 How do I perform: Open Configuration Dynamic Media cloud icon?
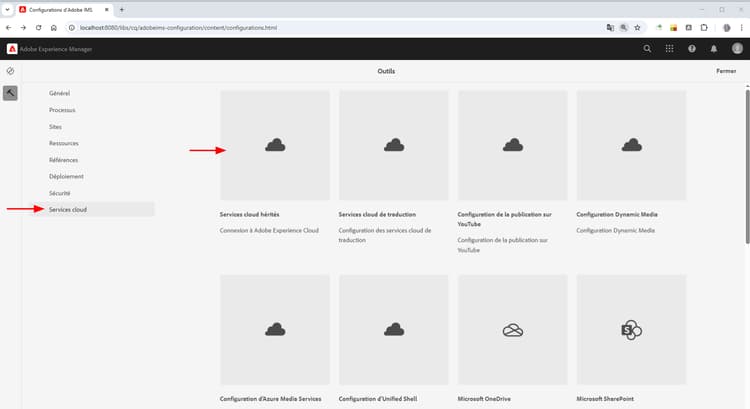(x=631, y=145)
